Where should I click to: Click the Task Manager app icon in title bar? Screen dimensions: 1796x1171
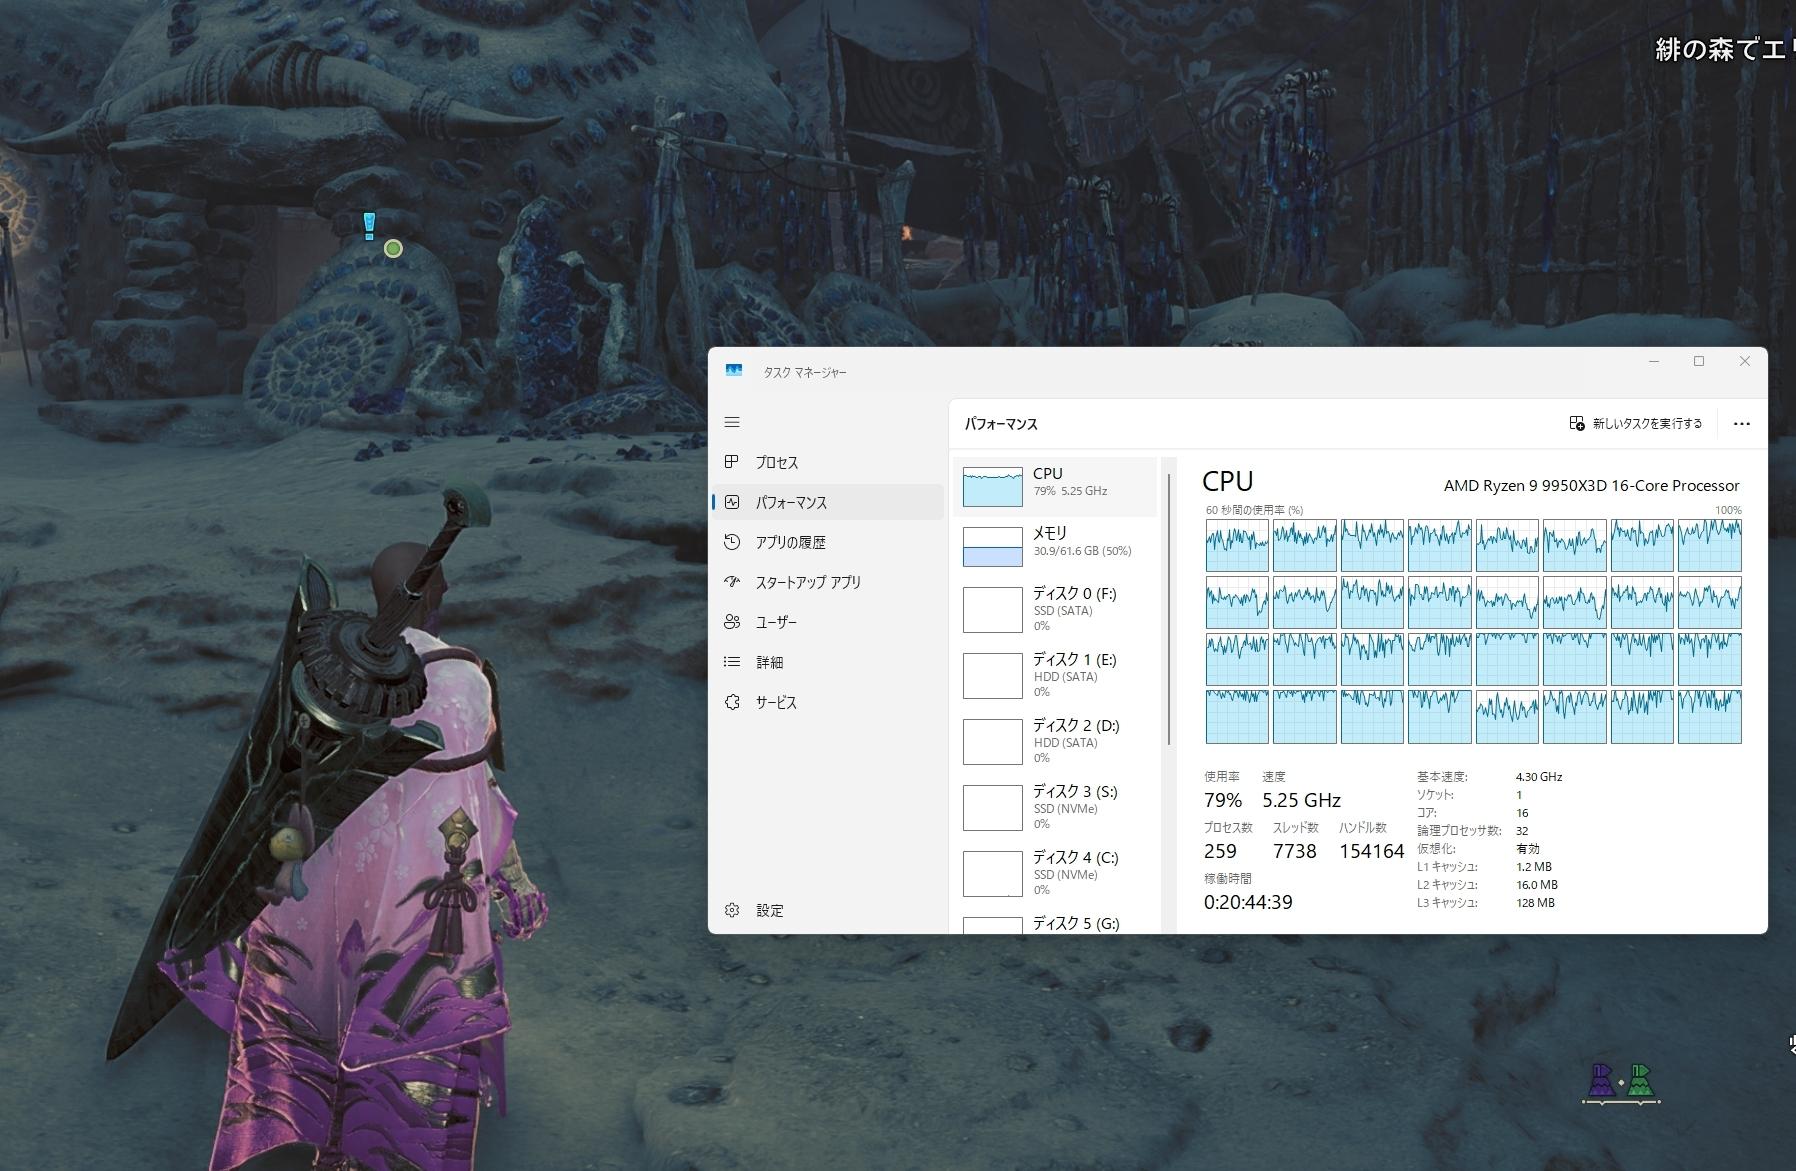tap(734, 371)
